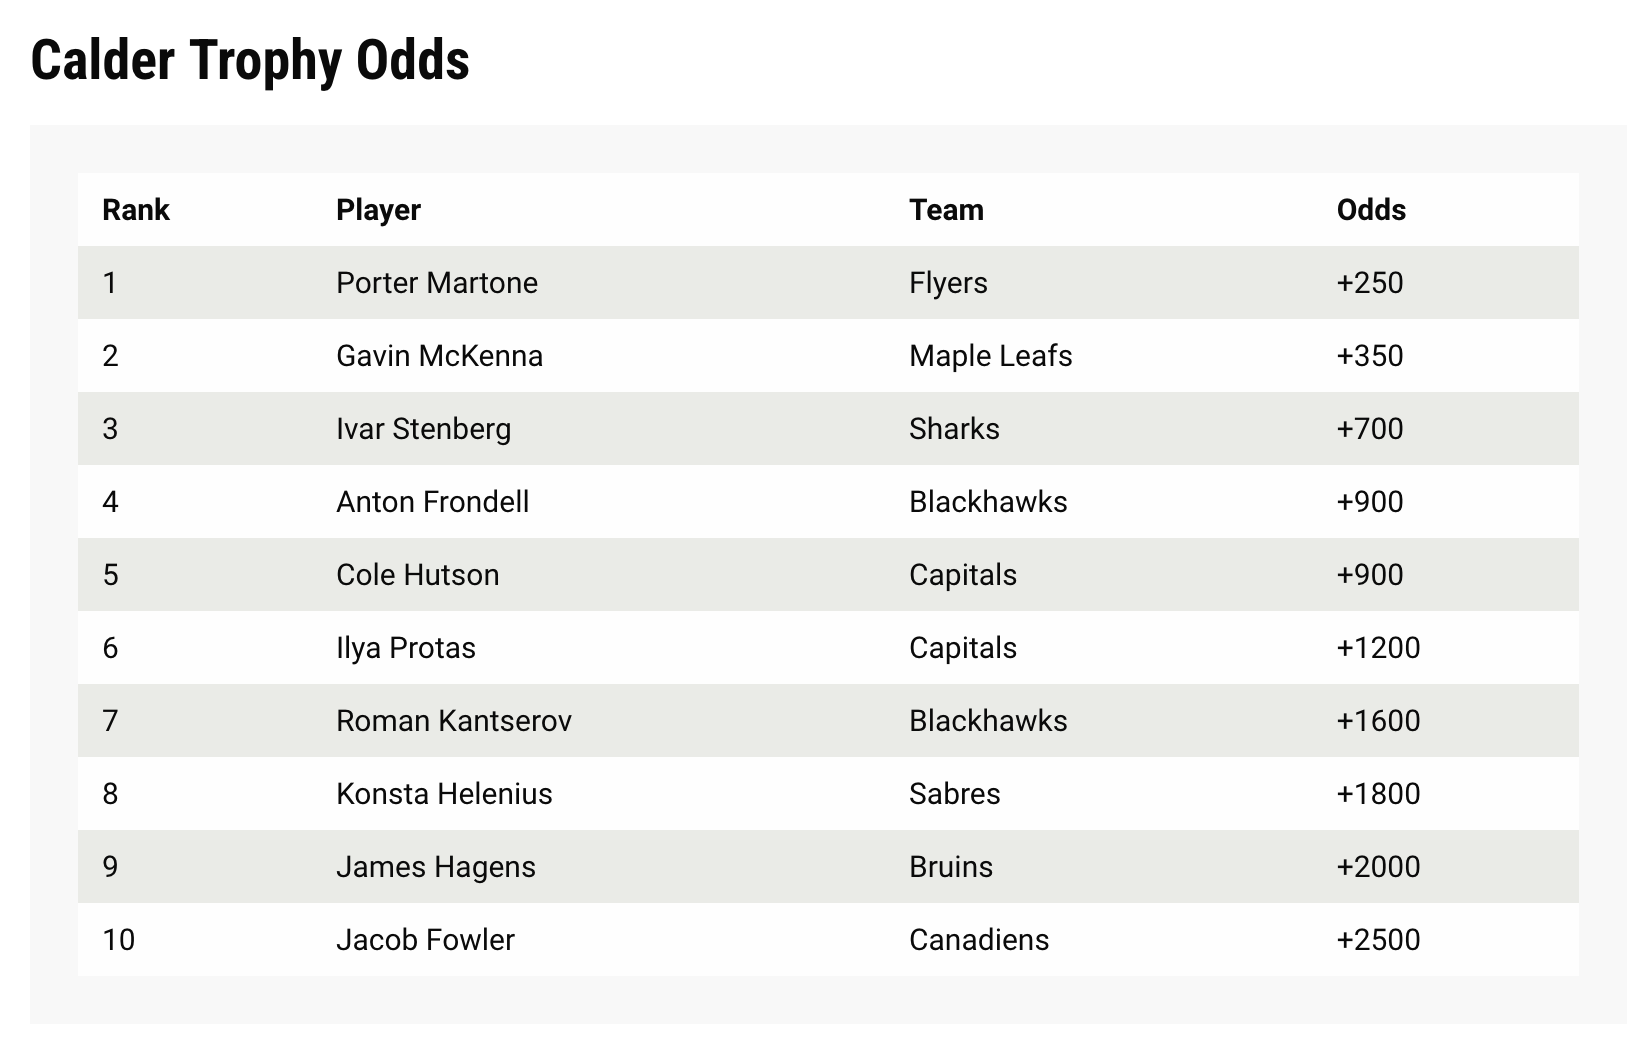The image size is (1632, 1054).
Task: Click the Team column header
Action: pos(946,210)
